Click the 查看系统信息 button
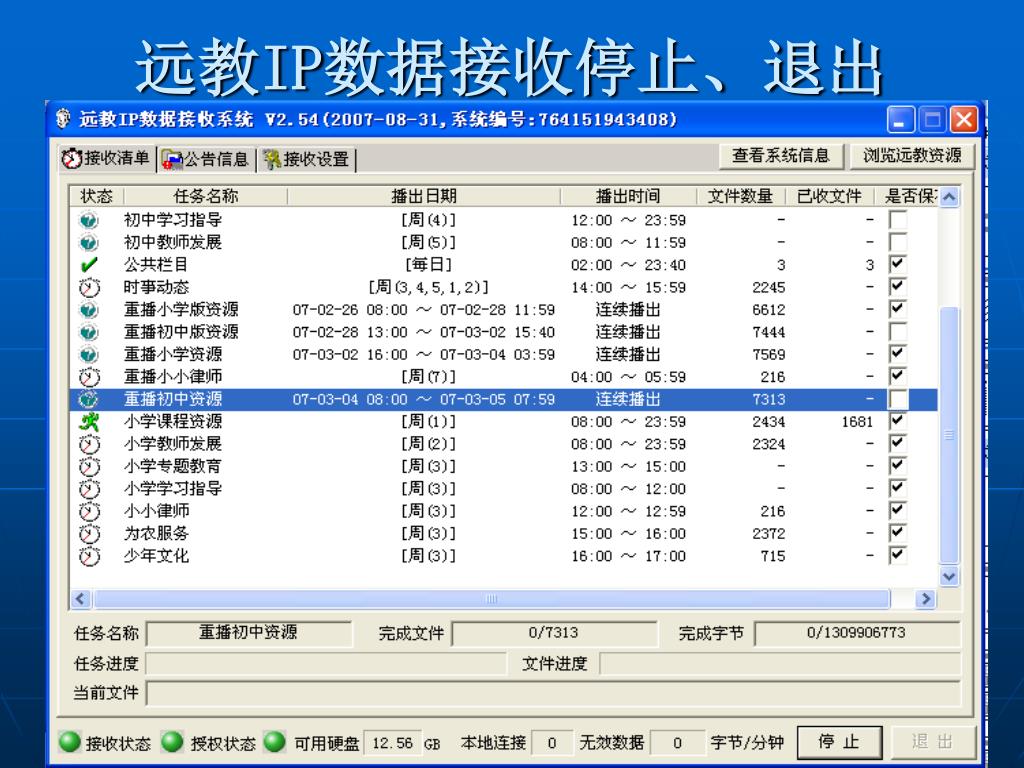Screen dimensions: 1024x768 click(781, 155)
